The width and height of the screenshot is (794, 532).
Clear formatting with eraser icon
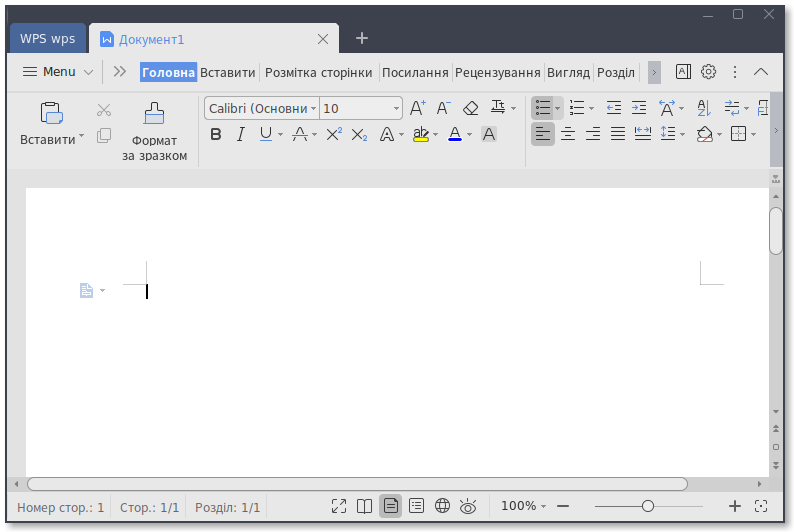pos(470,108)
